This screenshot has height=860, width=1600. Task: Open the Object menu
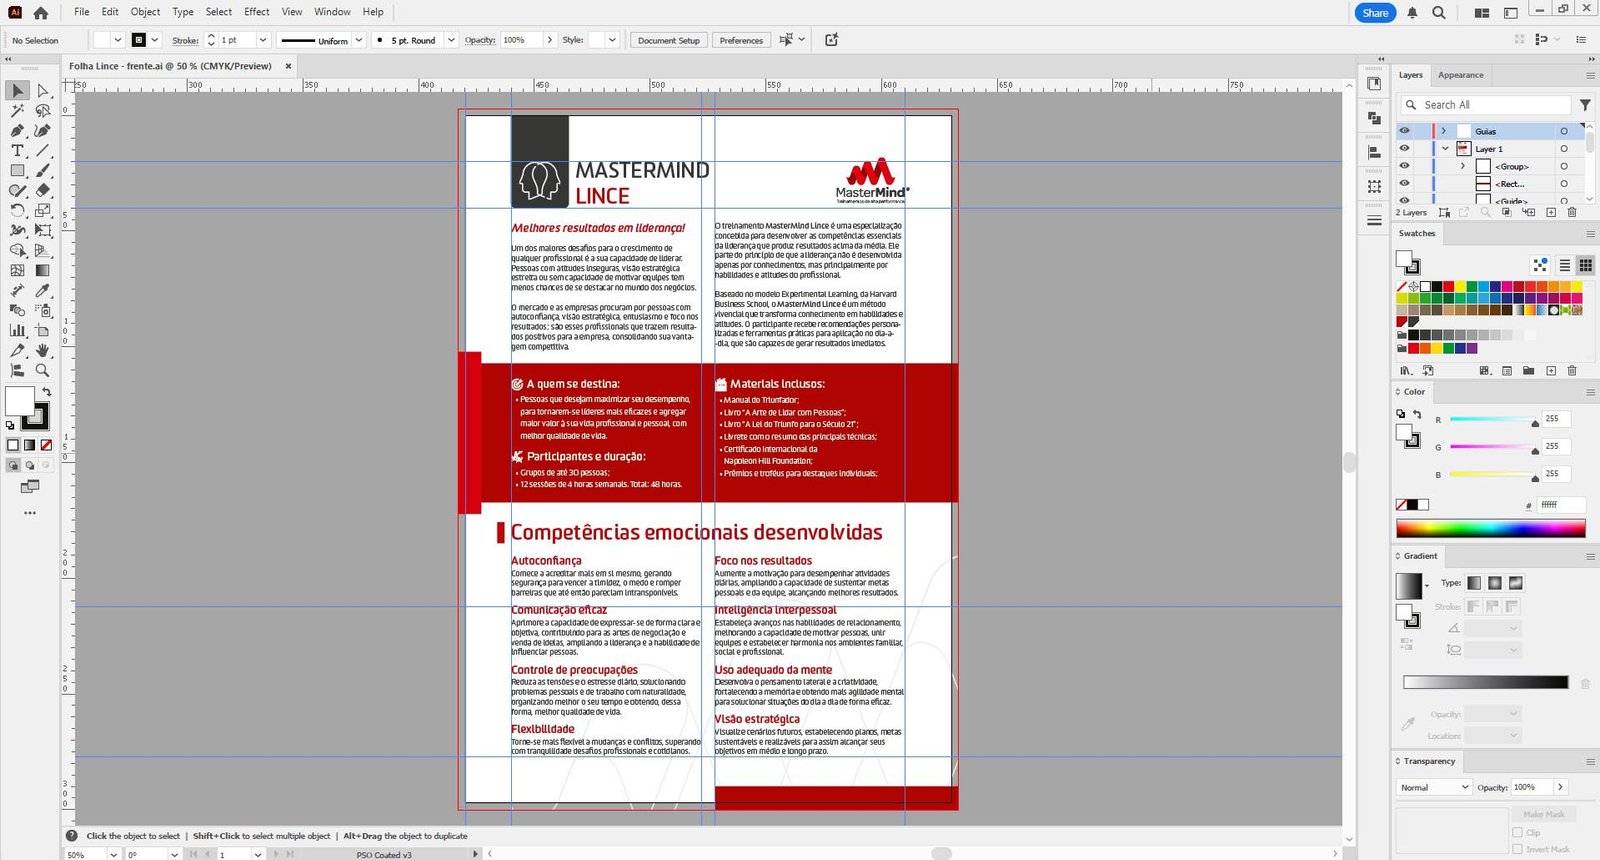click(145, 12)
